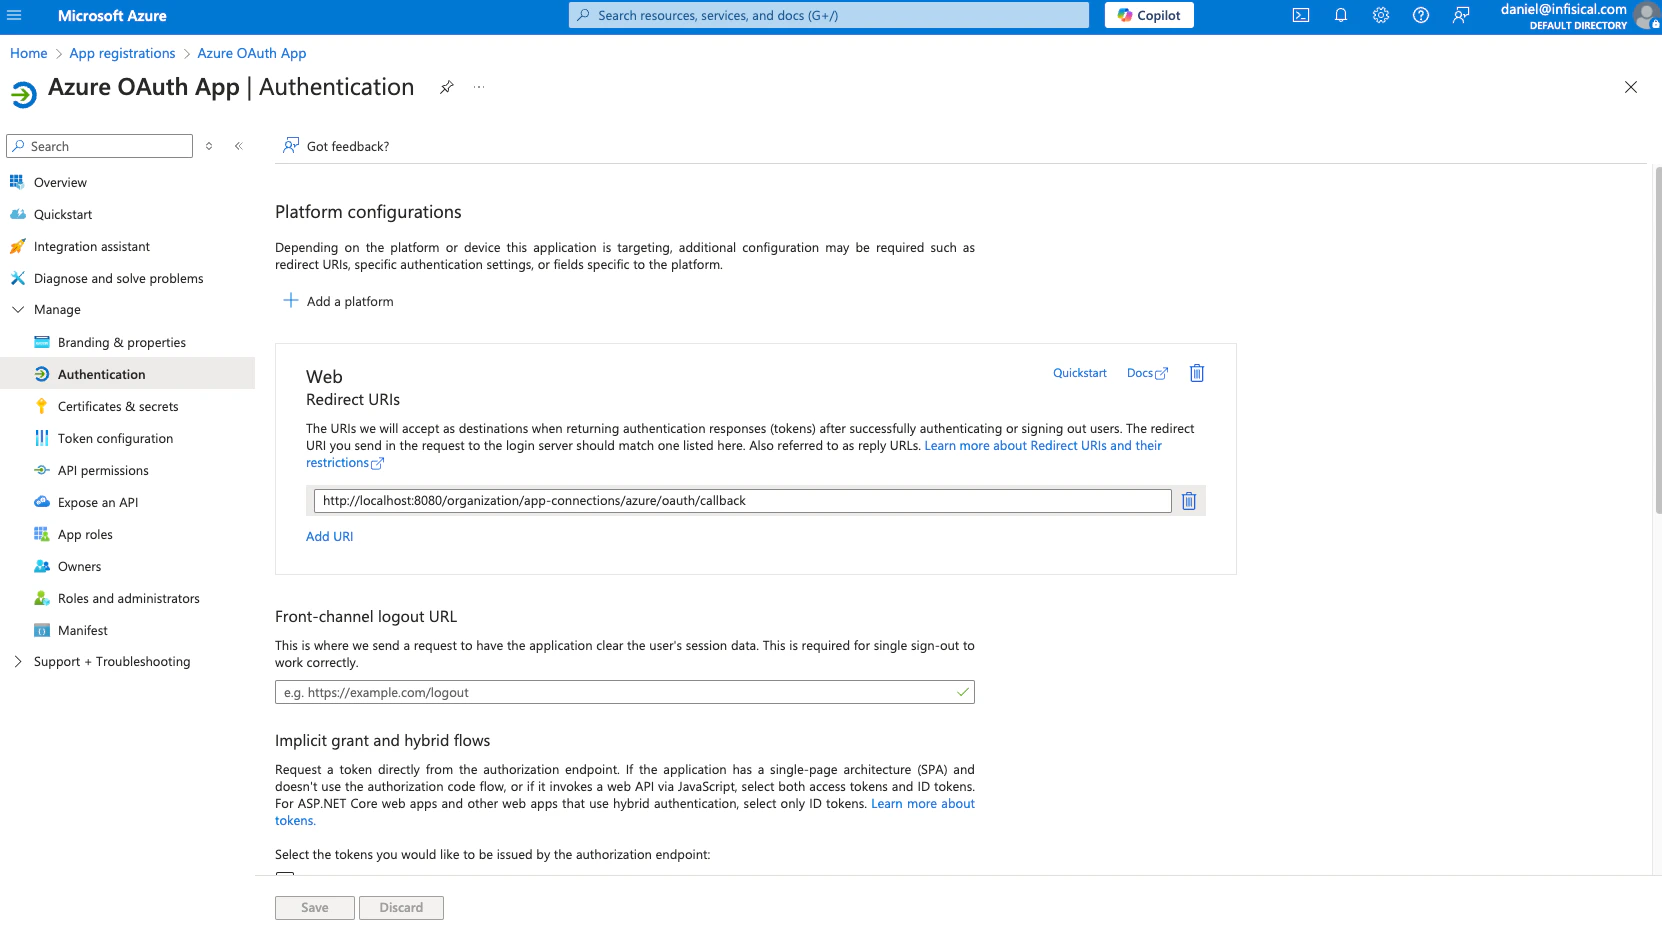
Task: Delete the localhost callback redirect URI
Action: [1189, 501]
